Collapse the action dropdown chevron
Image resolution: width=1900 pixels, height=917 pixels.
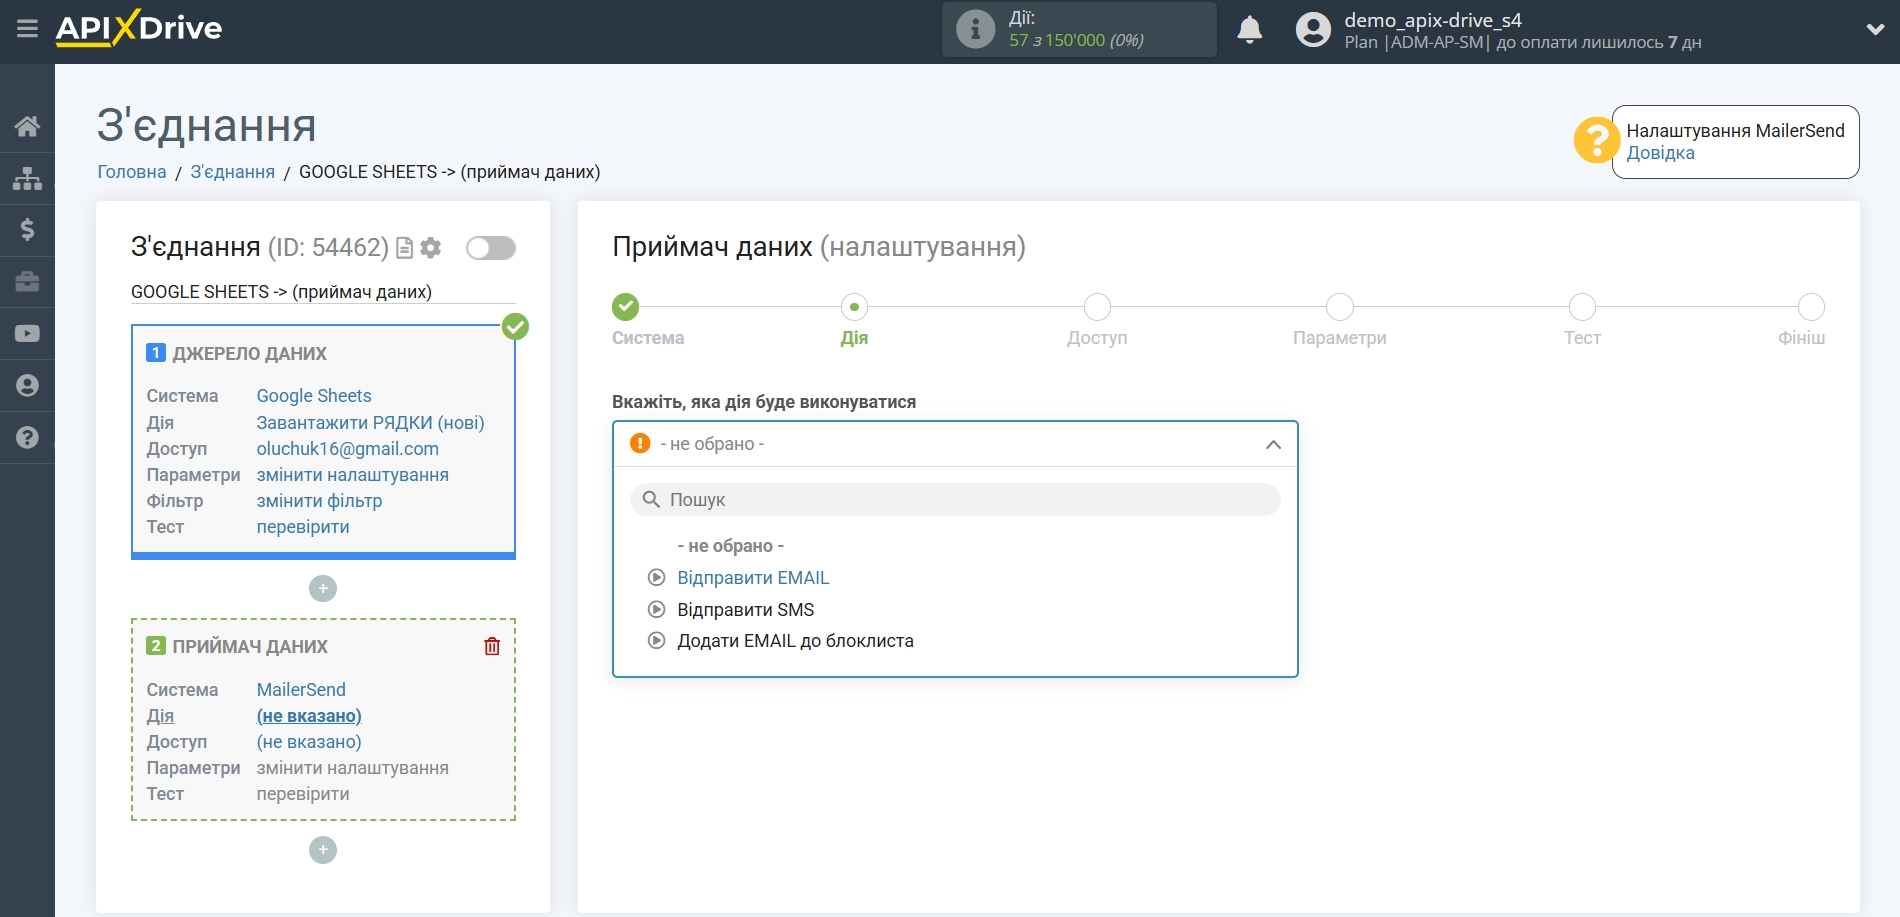[x=1273, y=444]
